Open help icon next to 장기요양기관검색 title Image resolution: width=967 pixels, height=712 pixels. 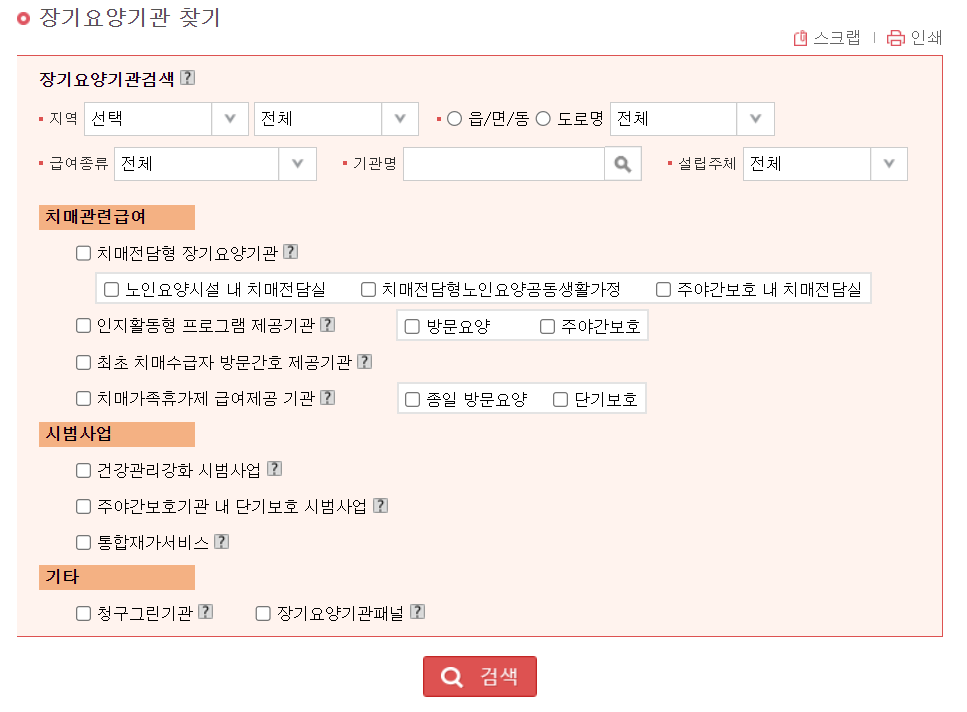click(x=187, y=77)
